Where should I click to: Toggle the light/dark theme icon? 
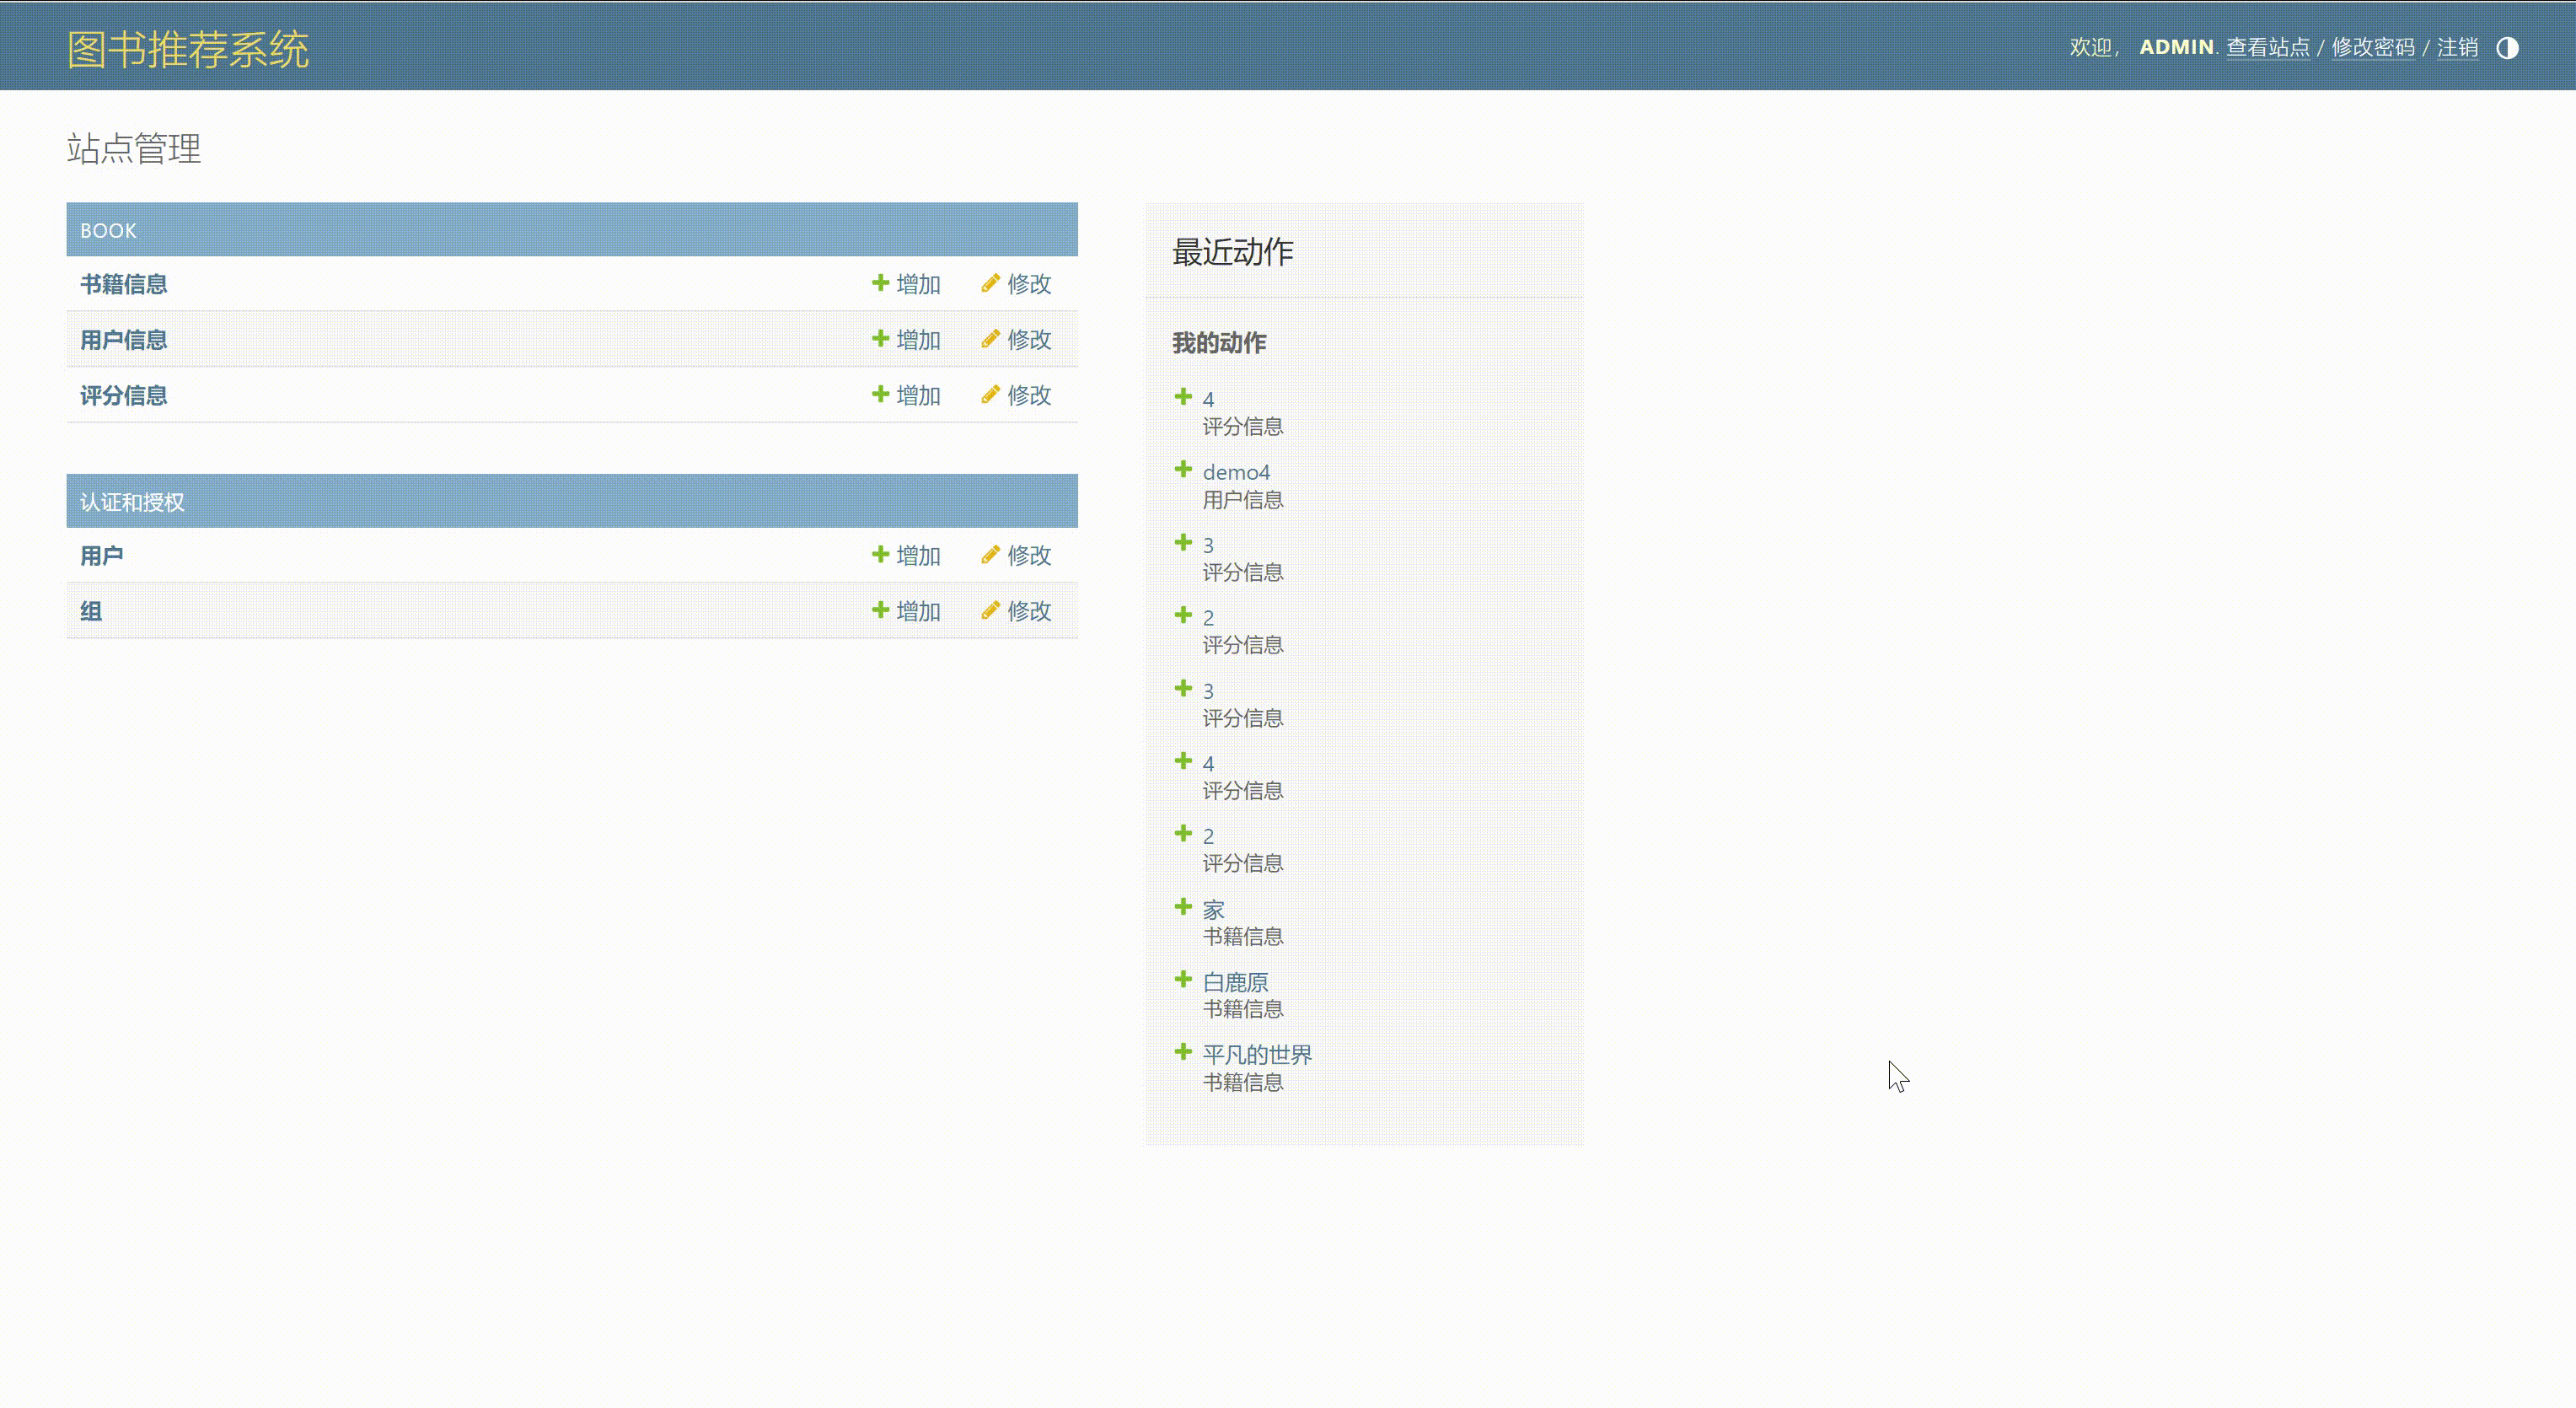2506,48
